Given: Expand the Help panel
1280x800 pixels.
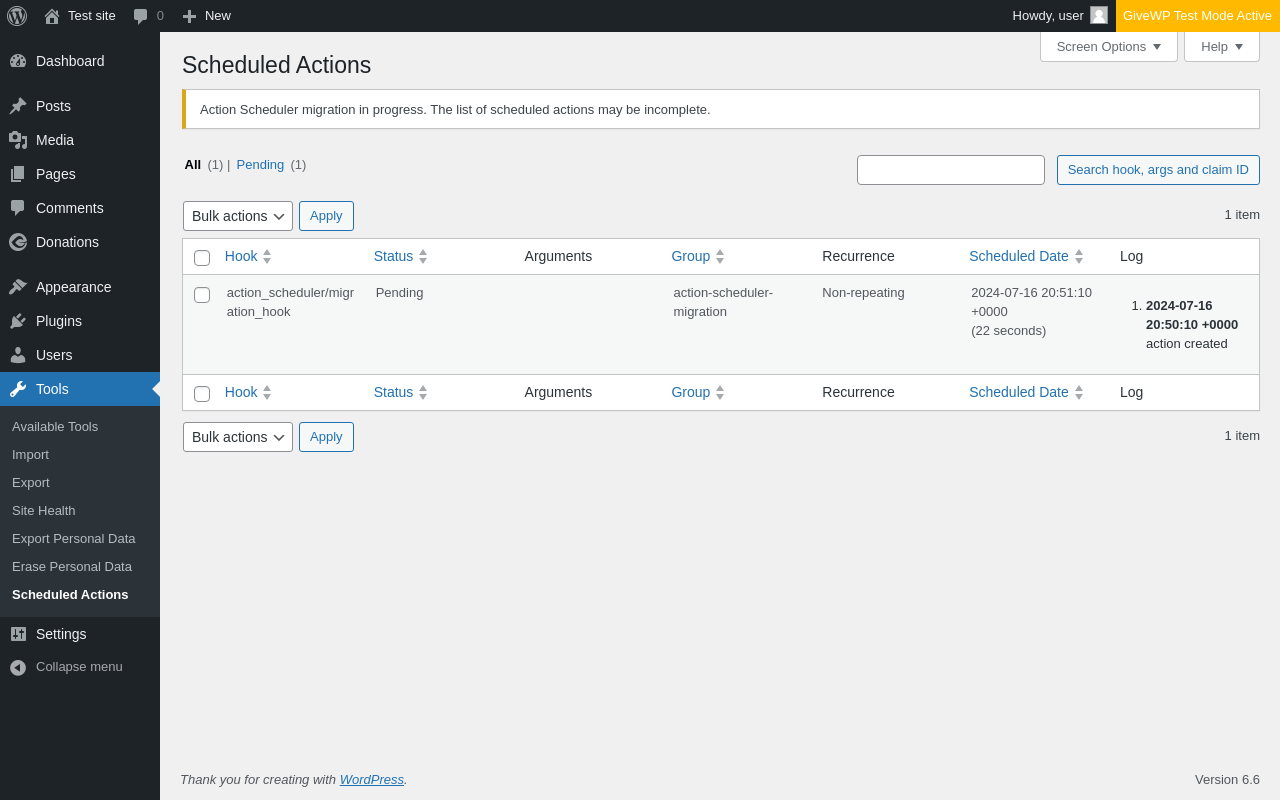Looking at the screenshot, I should 1221,46.
